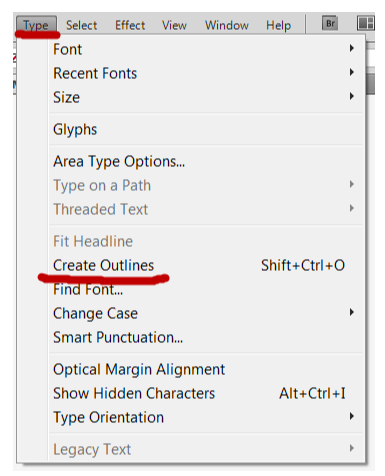Expand the Recent Fonts submenu

click(x=206, y=73)
